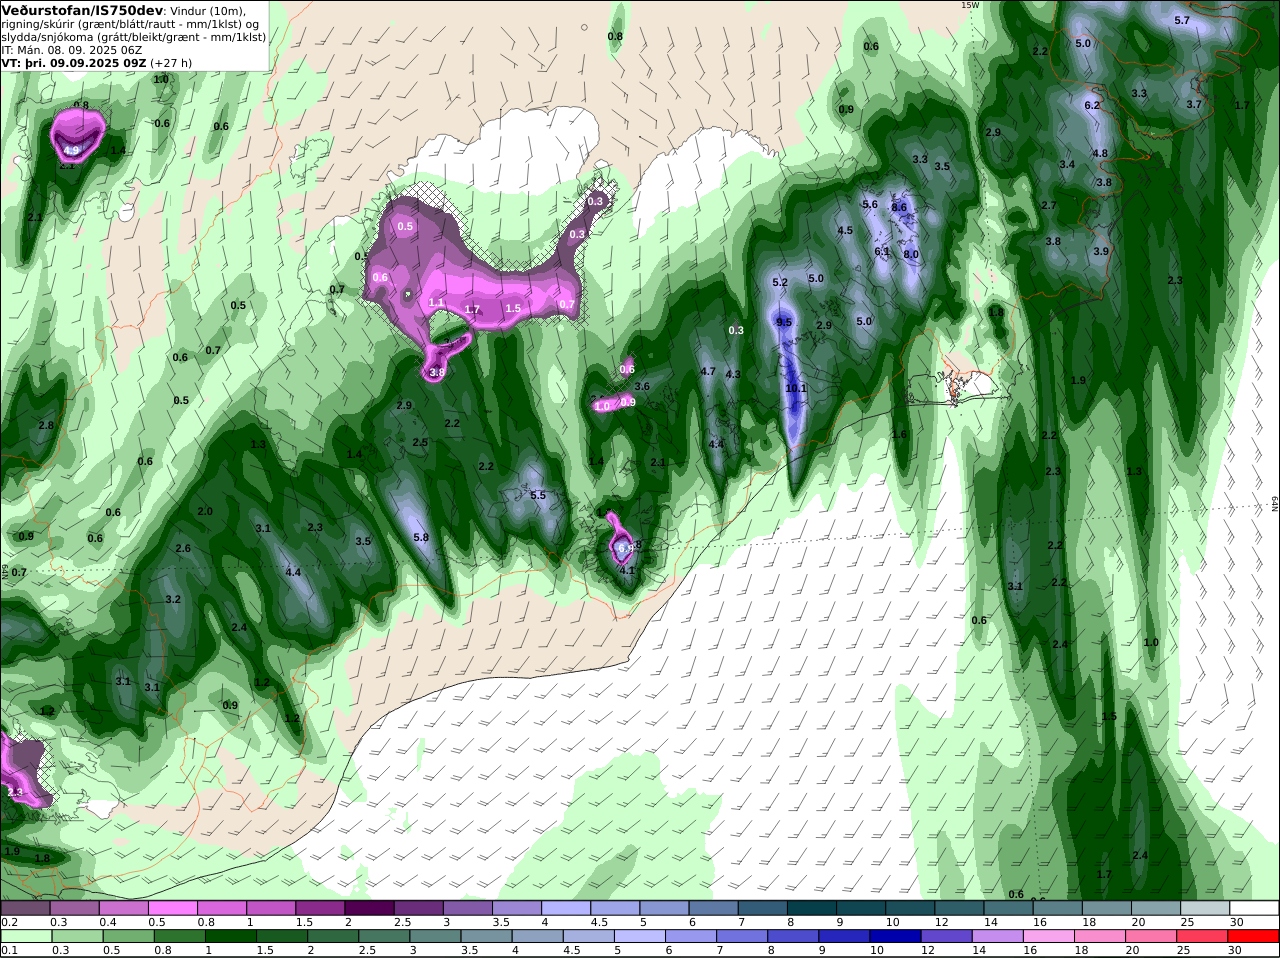The image size is (1280, 958).
Task: Click the 4.7 precipitation value on the map
Action: (708, 371)
